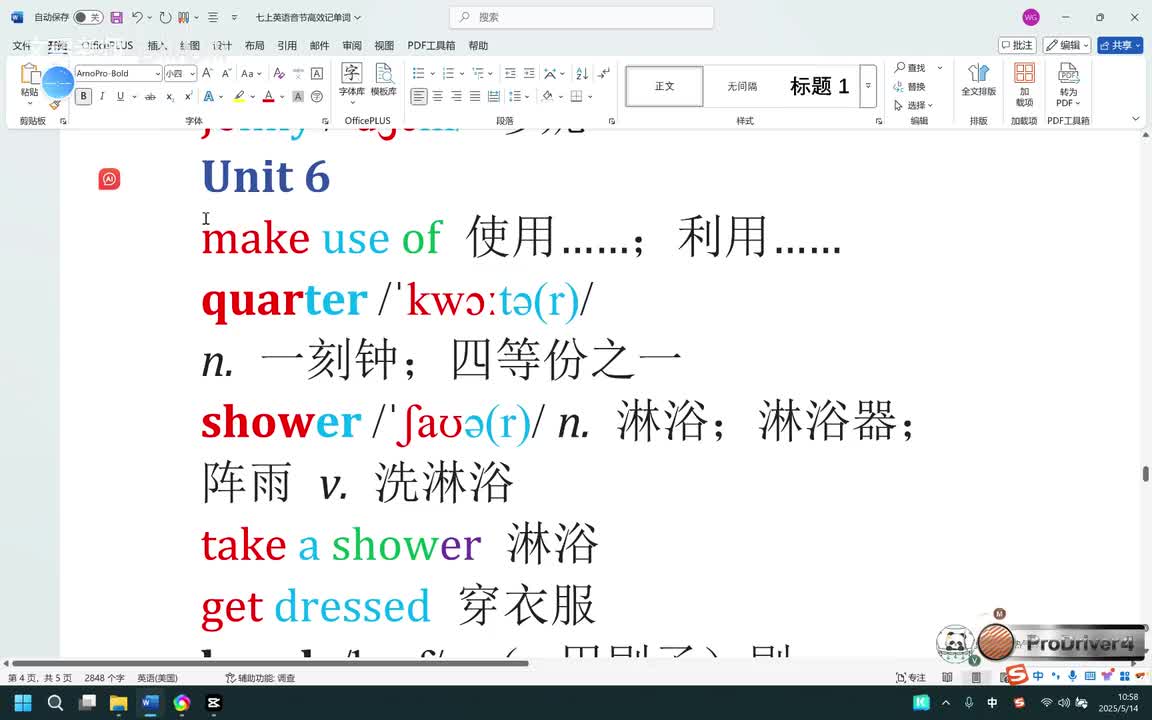The height and width of the screenshot is (720, 1152).
Task: Open the 转为PDF dropdown
Action: (x=1068, y=84)
